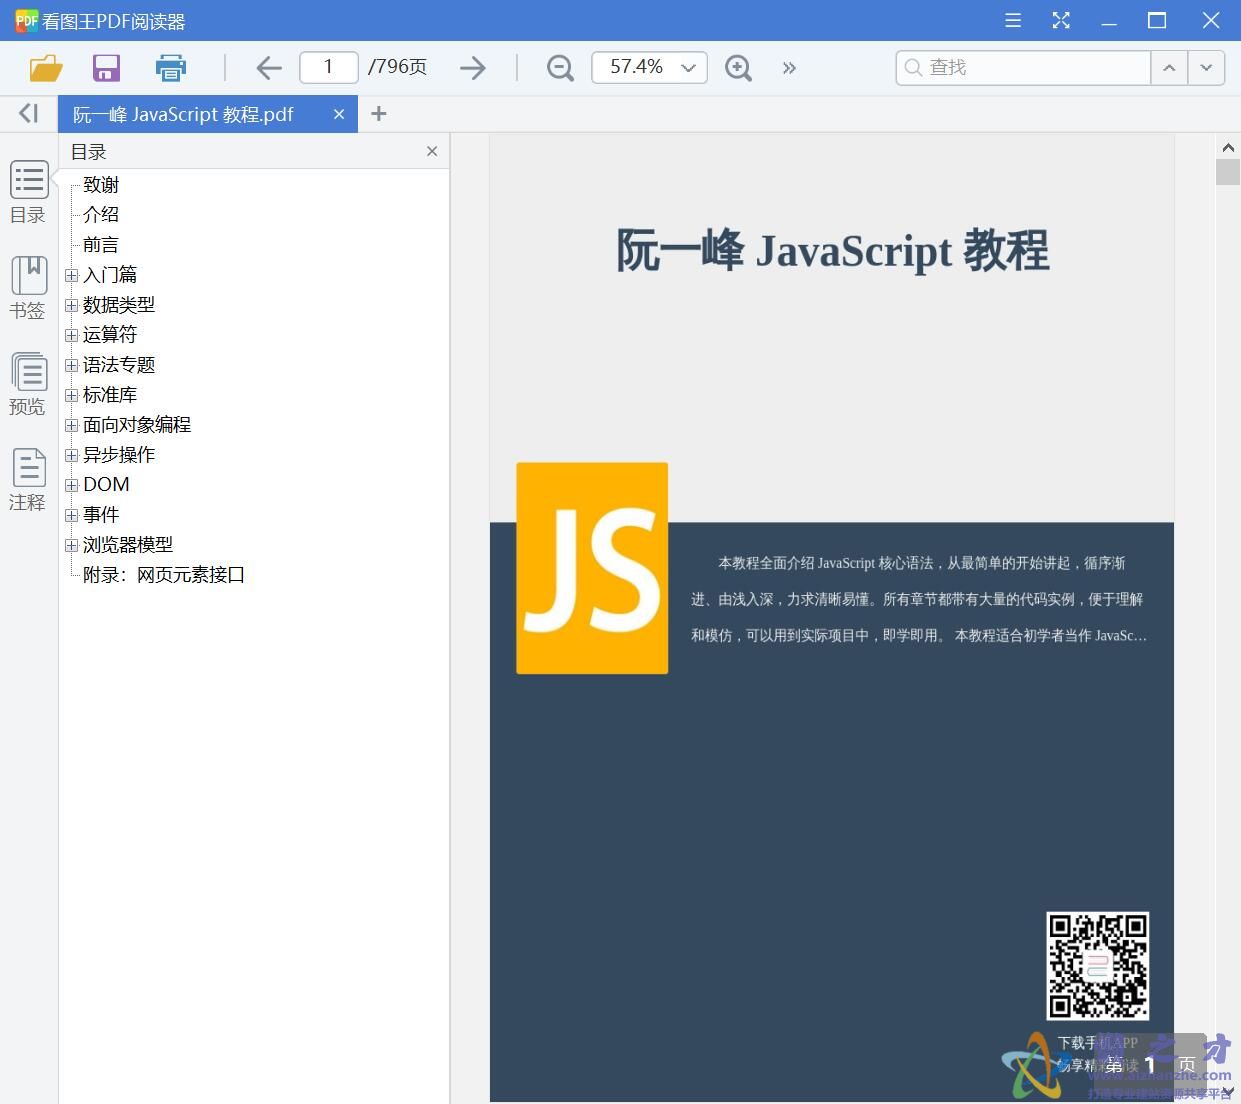
Task: Go to next page with right arrow
Action: [472, 67]
